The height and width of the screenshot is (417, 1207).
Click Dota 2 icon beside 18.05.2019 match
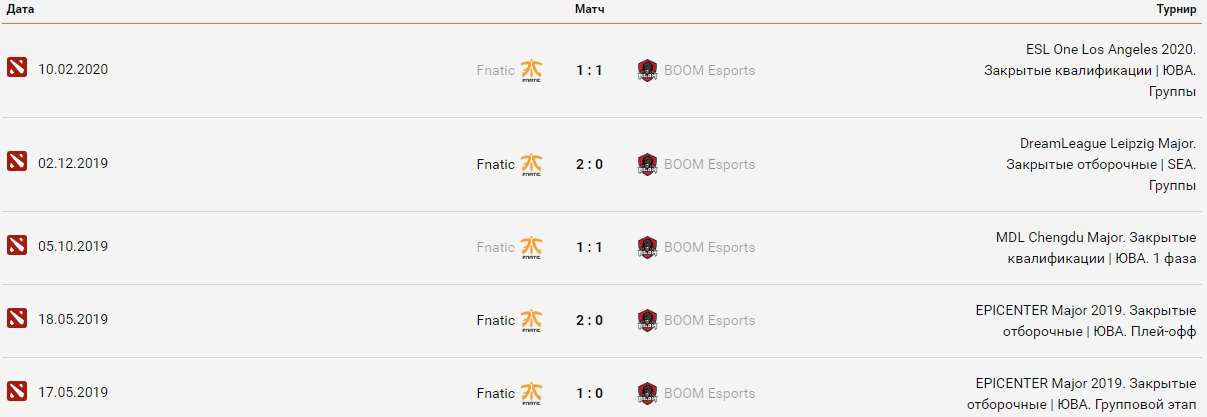click(17, 319)
